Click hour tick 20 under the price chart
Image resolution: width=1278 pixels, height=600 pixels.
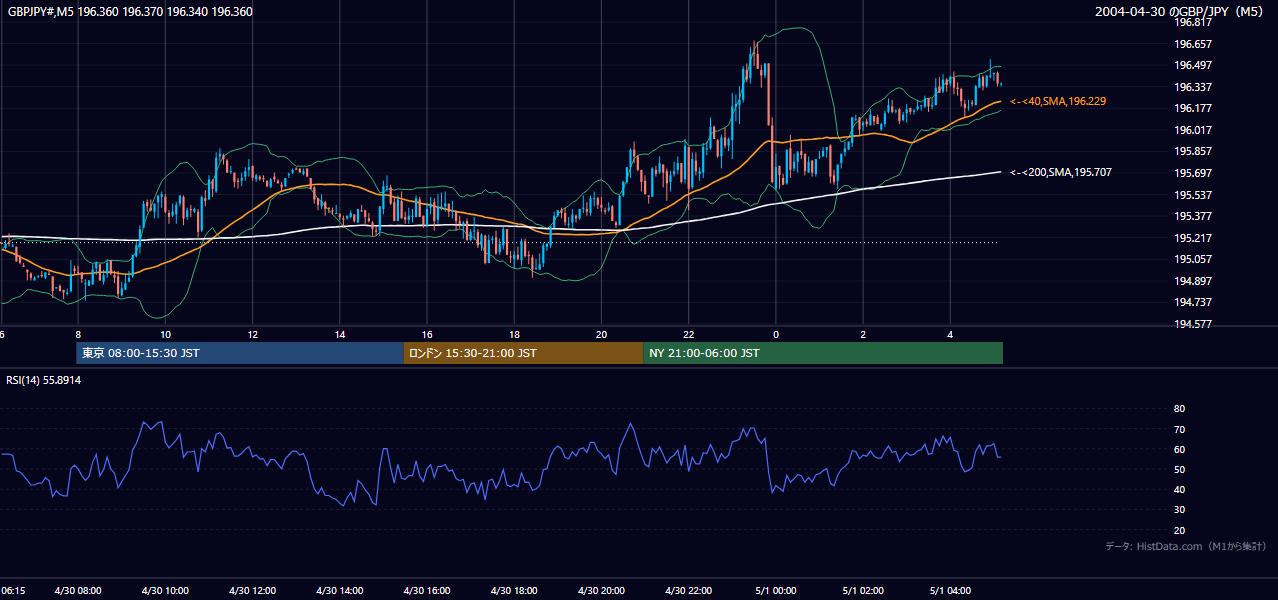click(x=601, y=335)
